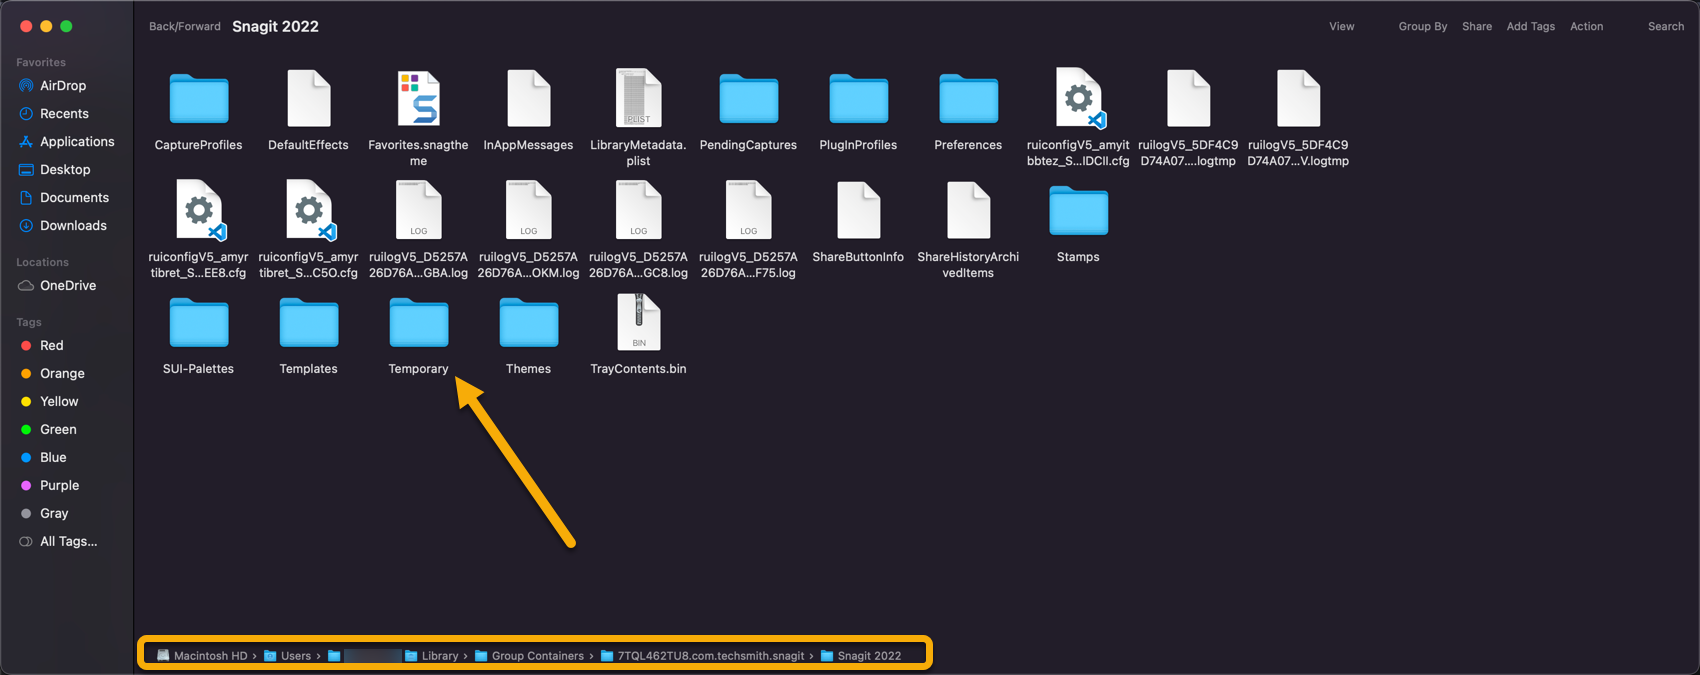Screen dimensions: 1700x675
Task: Click Snagit 2022 in the path bar
Action: click(861, 656)
